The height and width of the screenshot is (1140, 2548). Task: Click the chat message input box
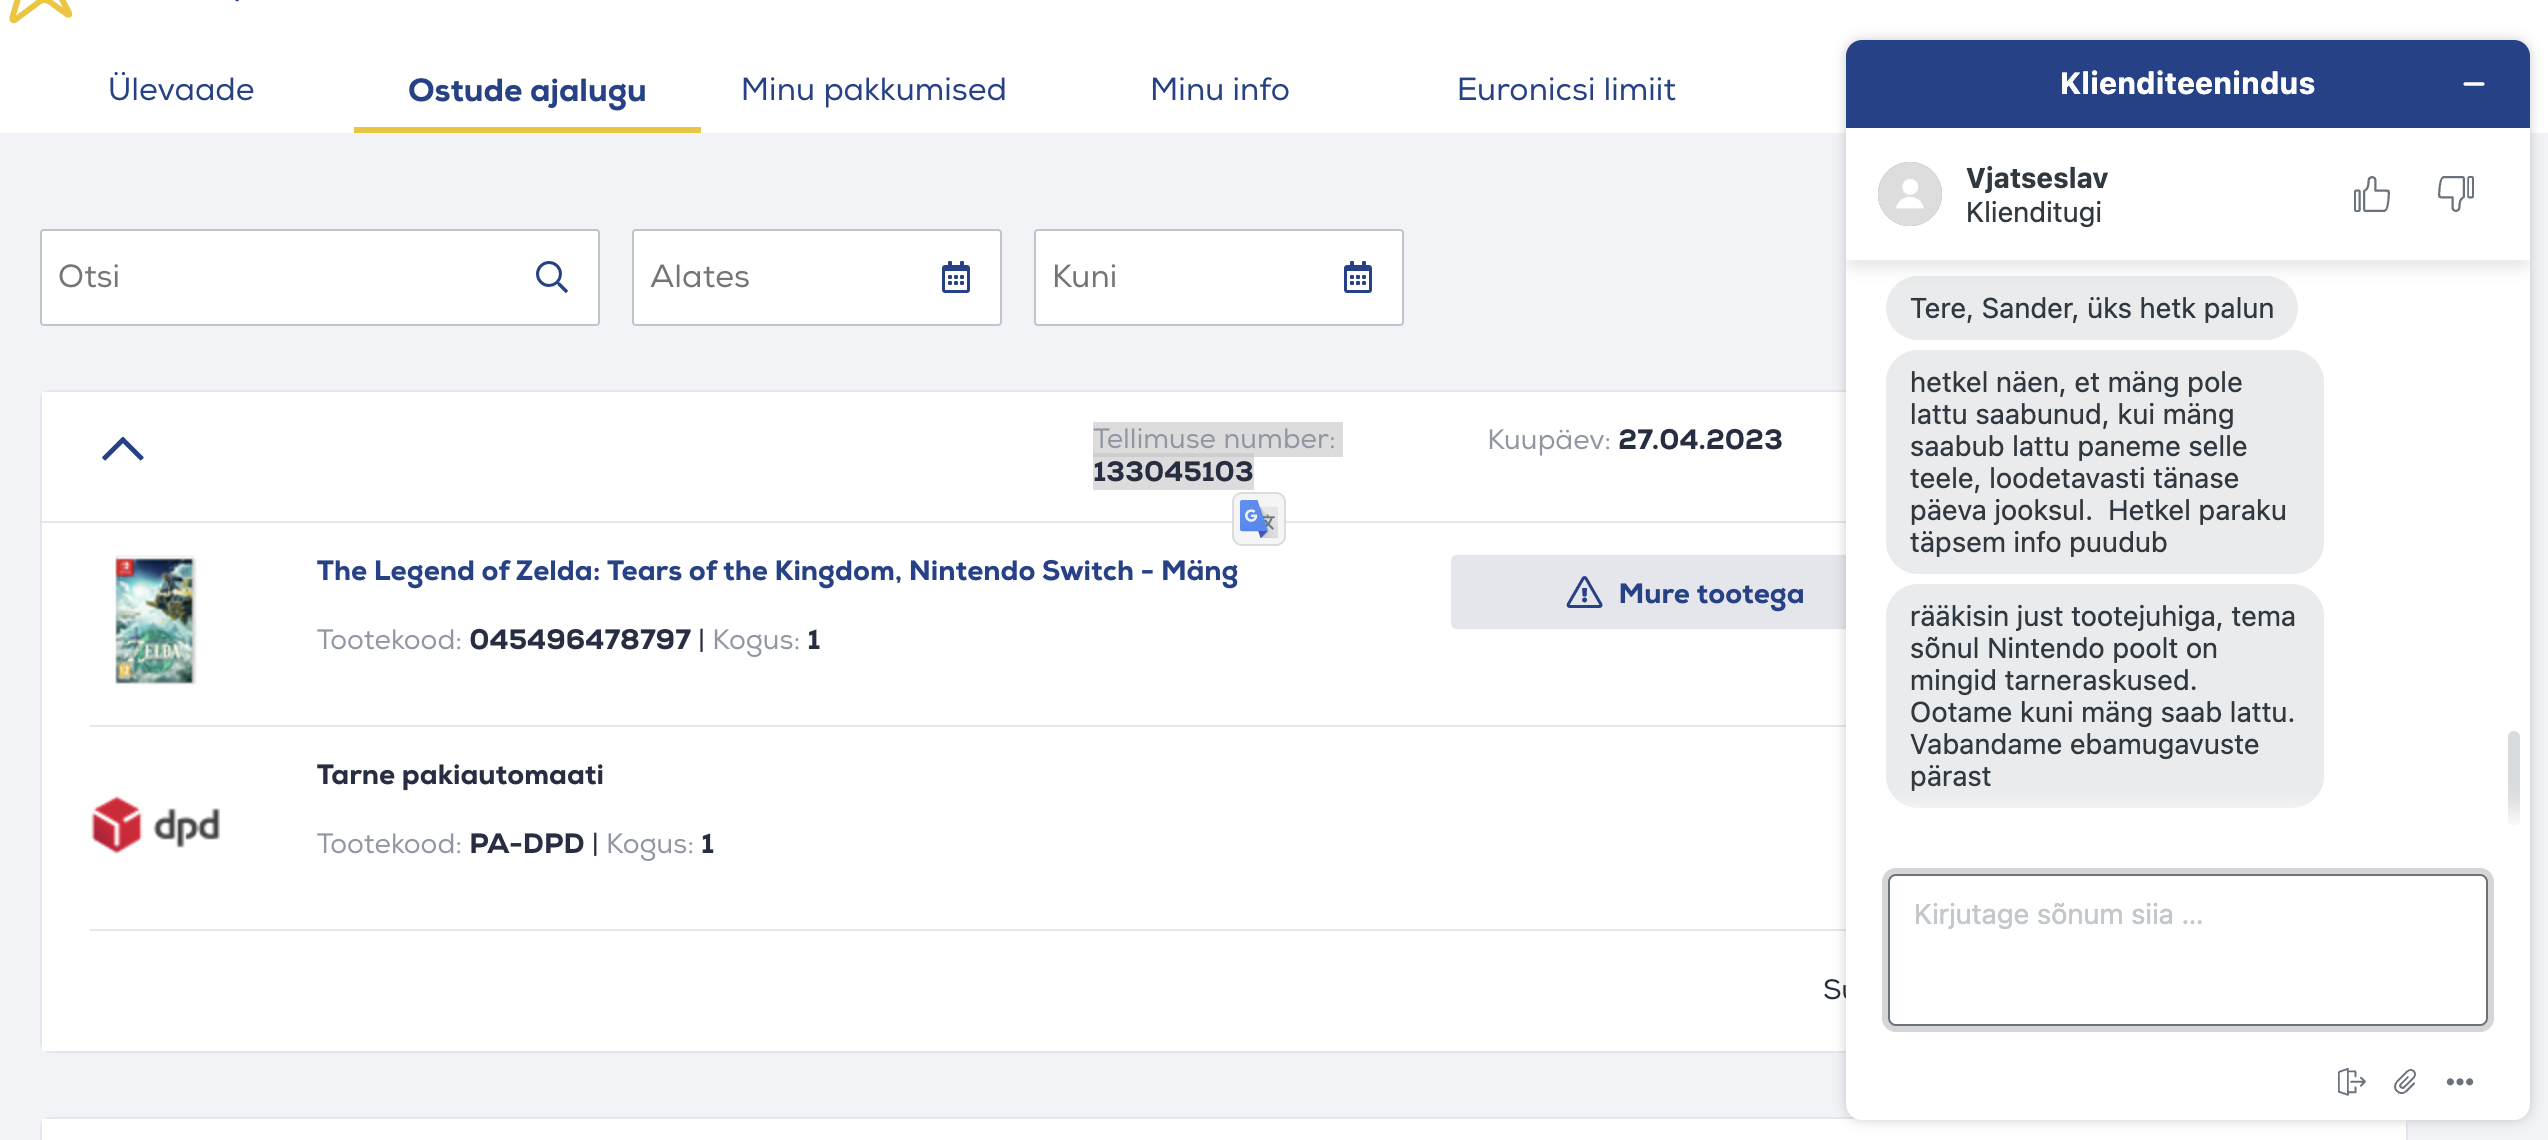click(2188, 950)
